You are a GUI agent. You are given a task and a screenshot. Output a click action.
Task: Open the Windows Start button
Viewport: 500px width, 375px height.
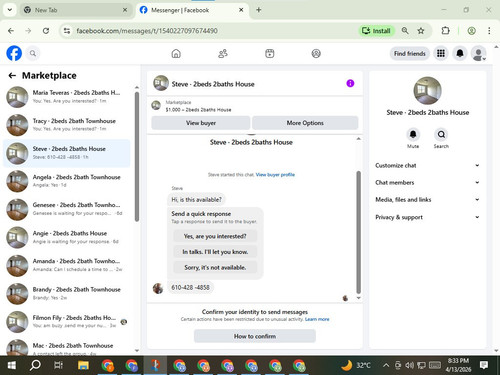(x=12, y=365)
